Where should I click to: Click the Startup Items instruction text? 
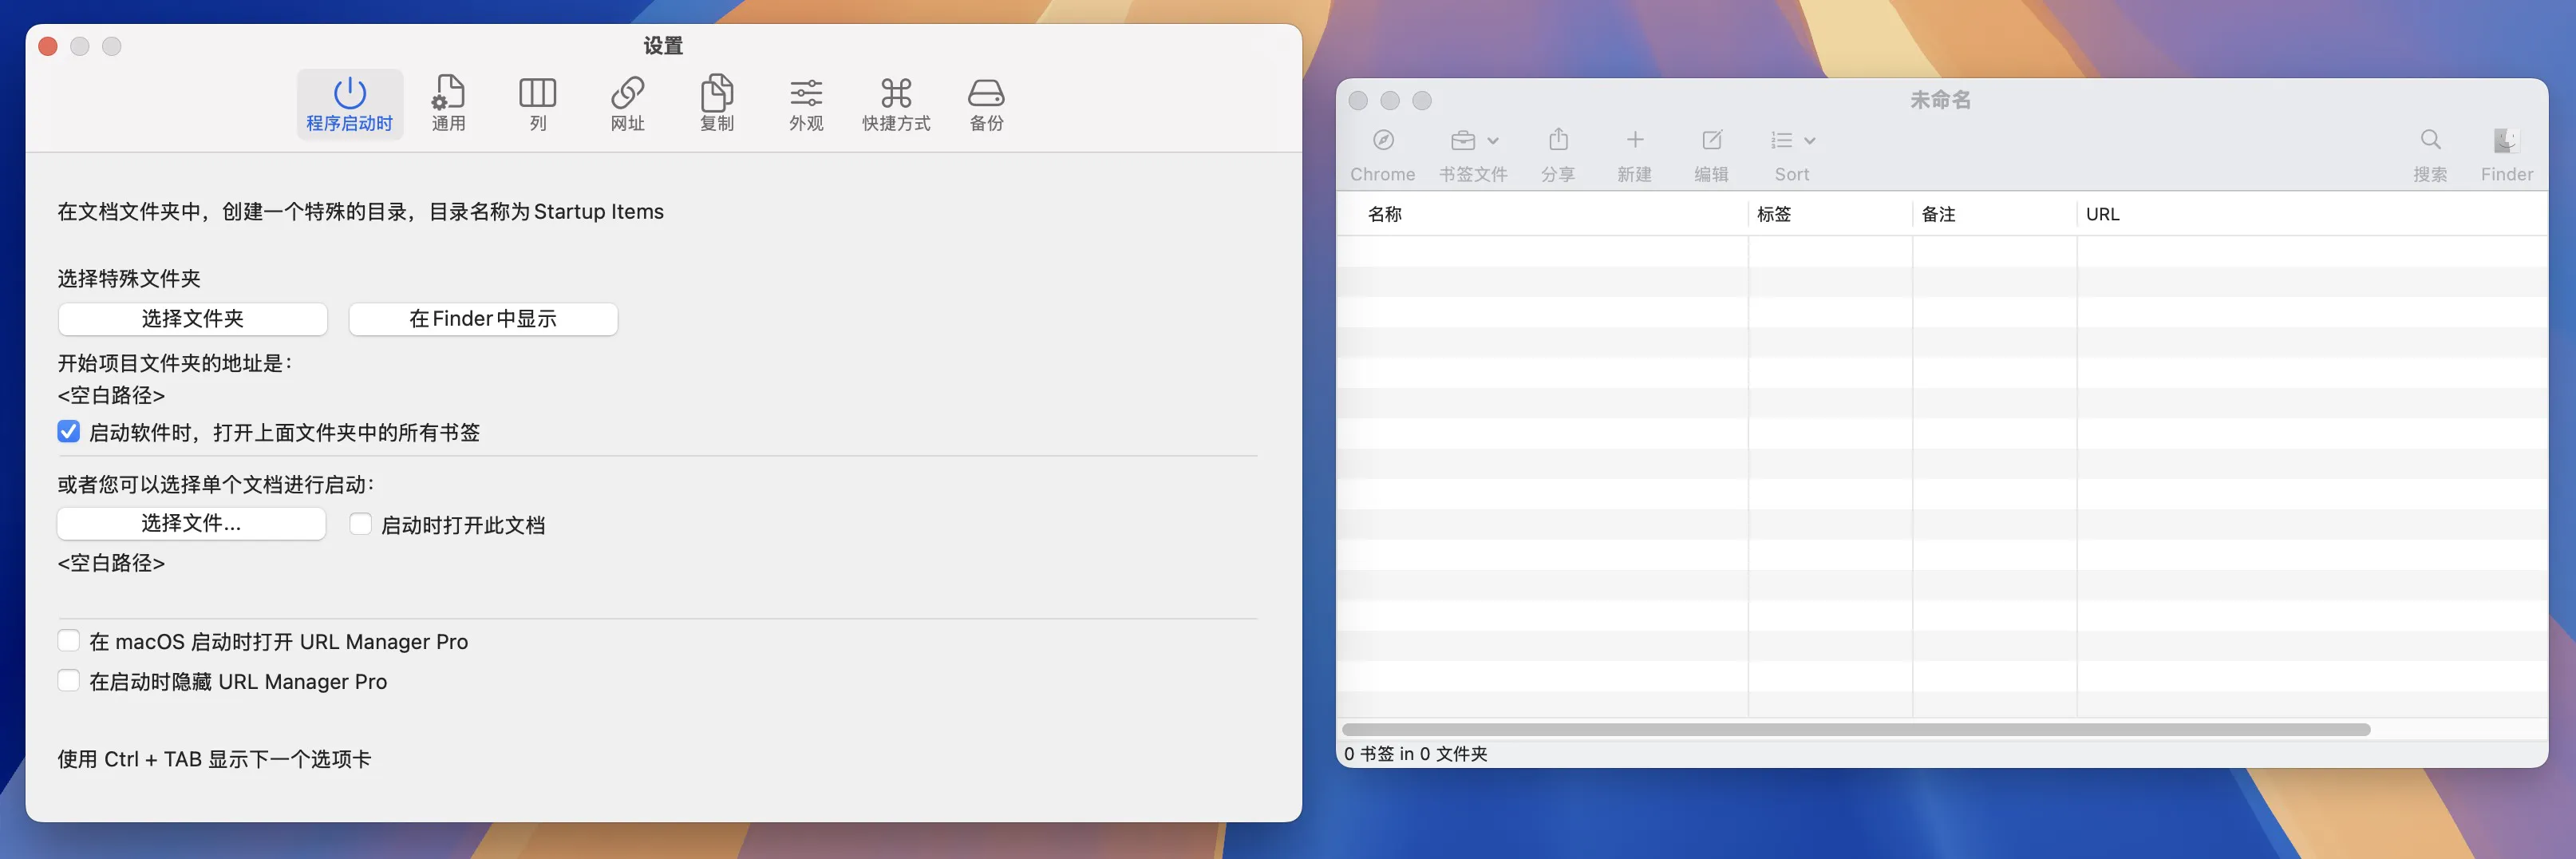360,212
